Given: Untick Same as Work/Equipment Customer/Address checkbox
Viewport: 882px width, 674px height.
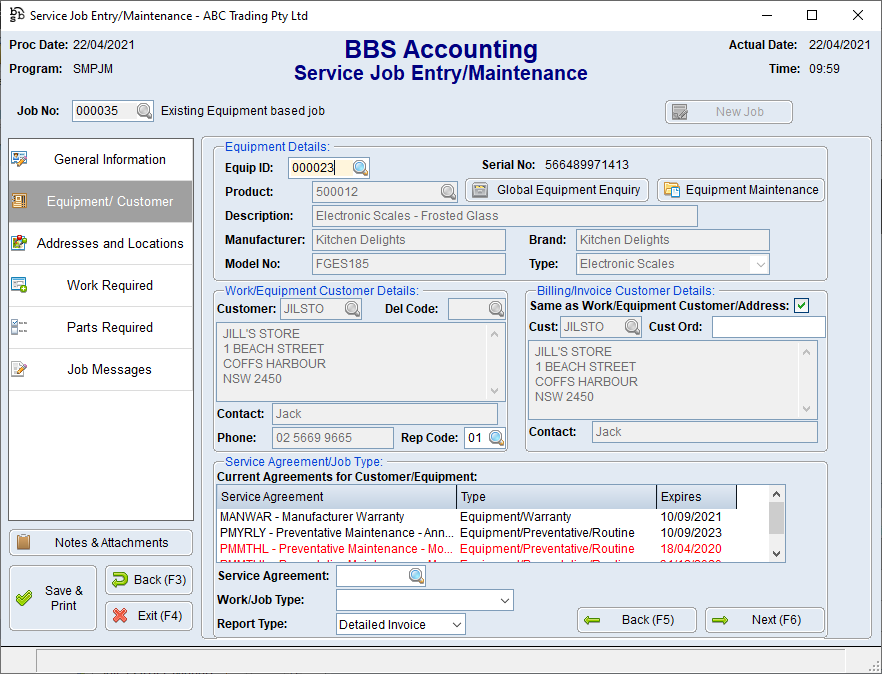Looking at the screenshot, I should (x=801, y=306).
